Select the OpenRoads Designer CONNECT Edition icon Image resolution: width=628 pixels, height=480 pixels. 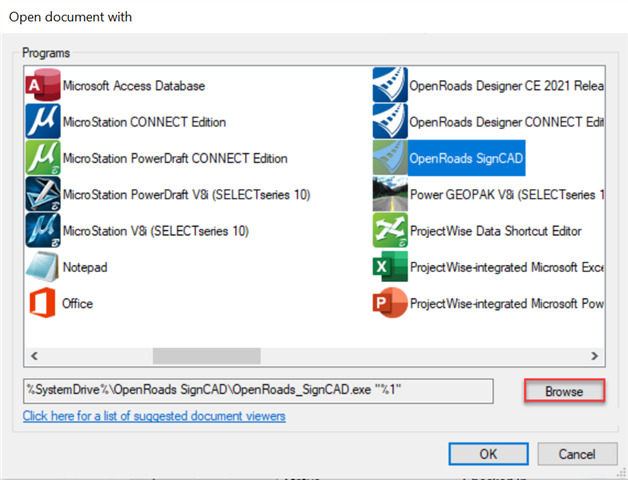(x=390, y=121)
